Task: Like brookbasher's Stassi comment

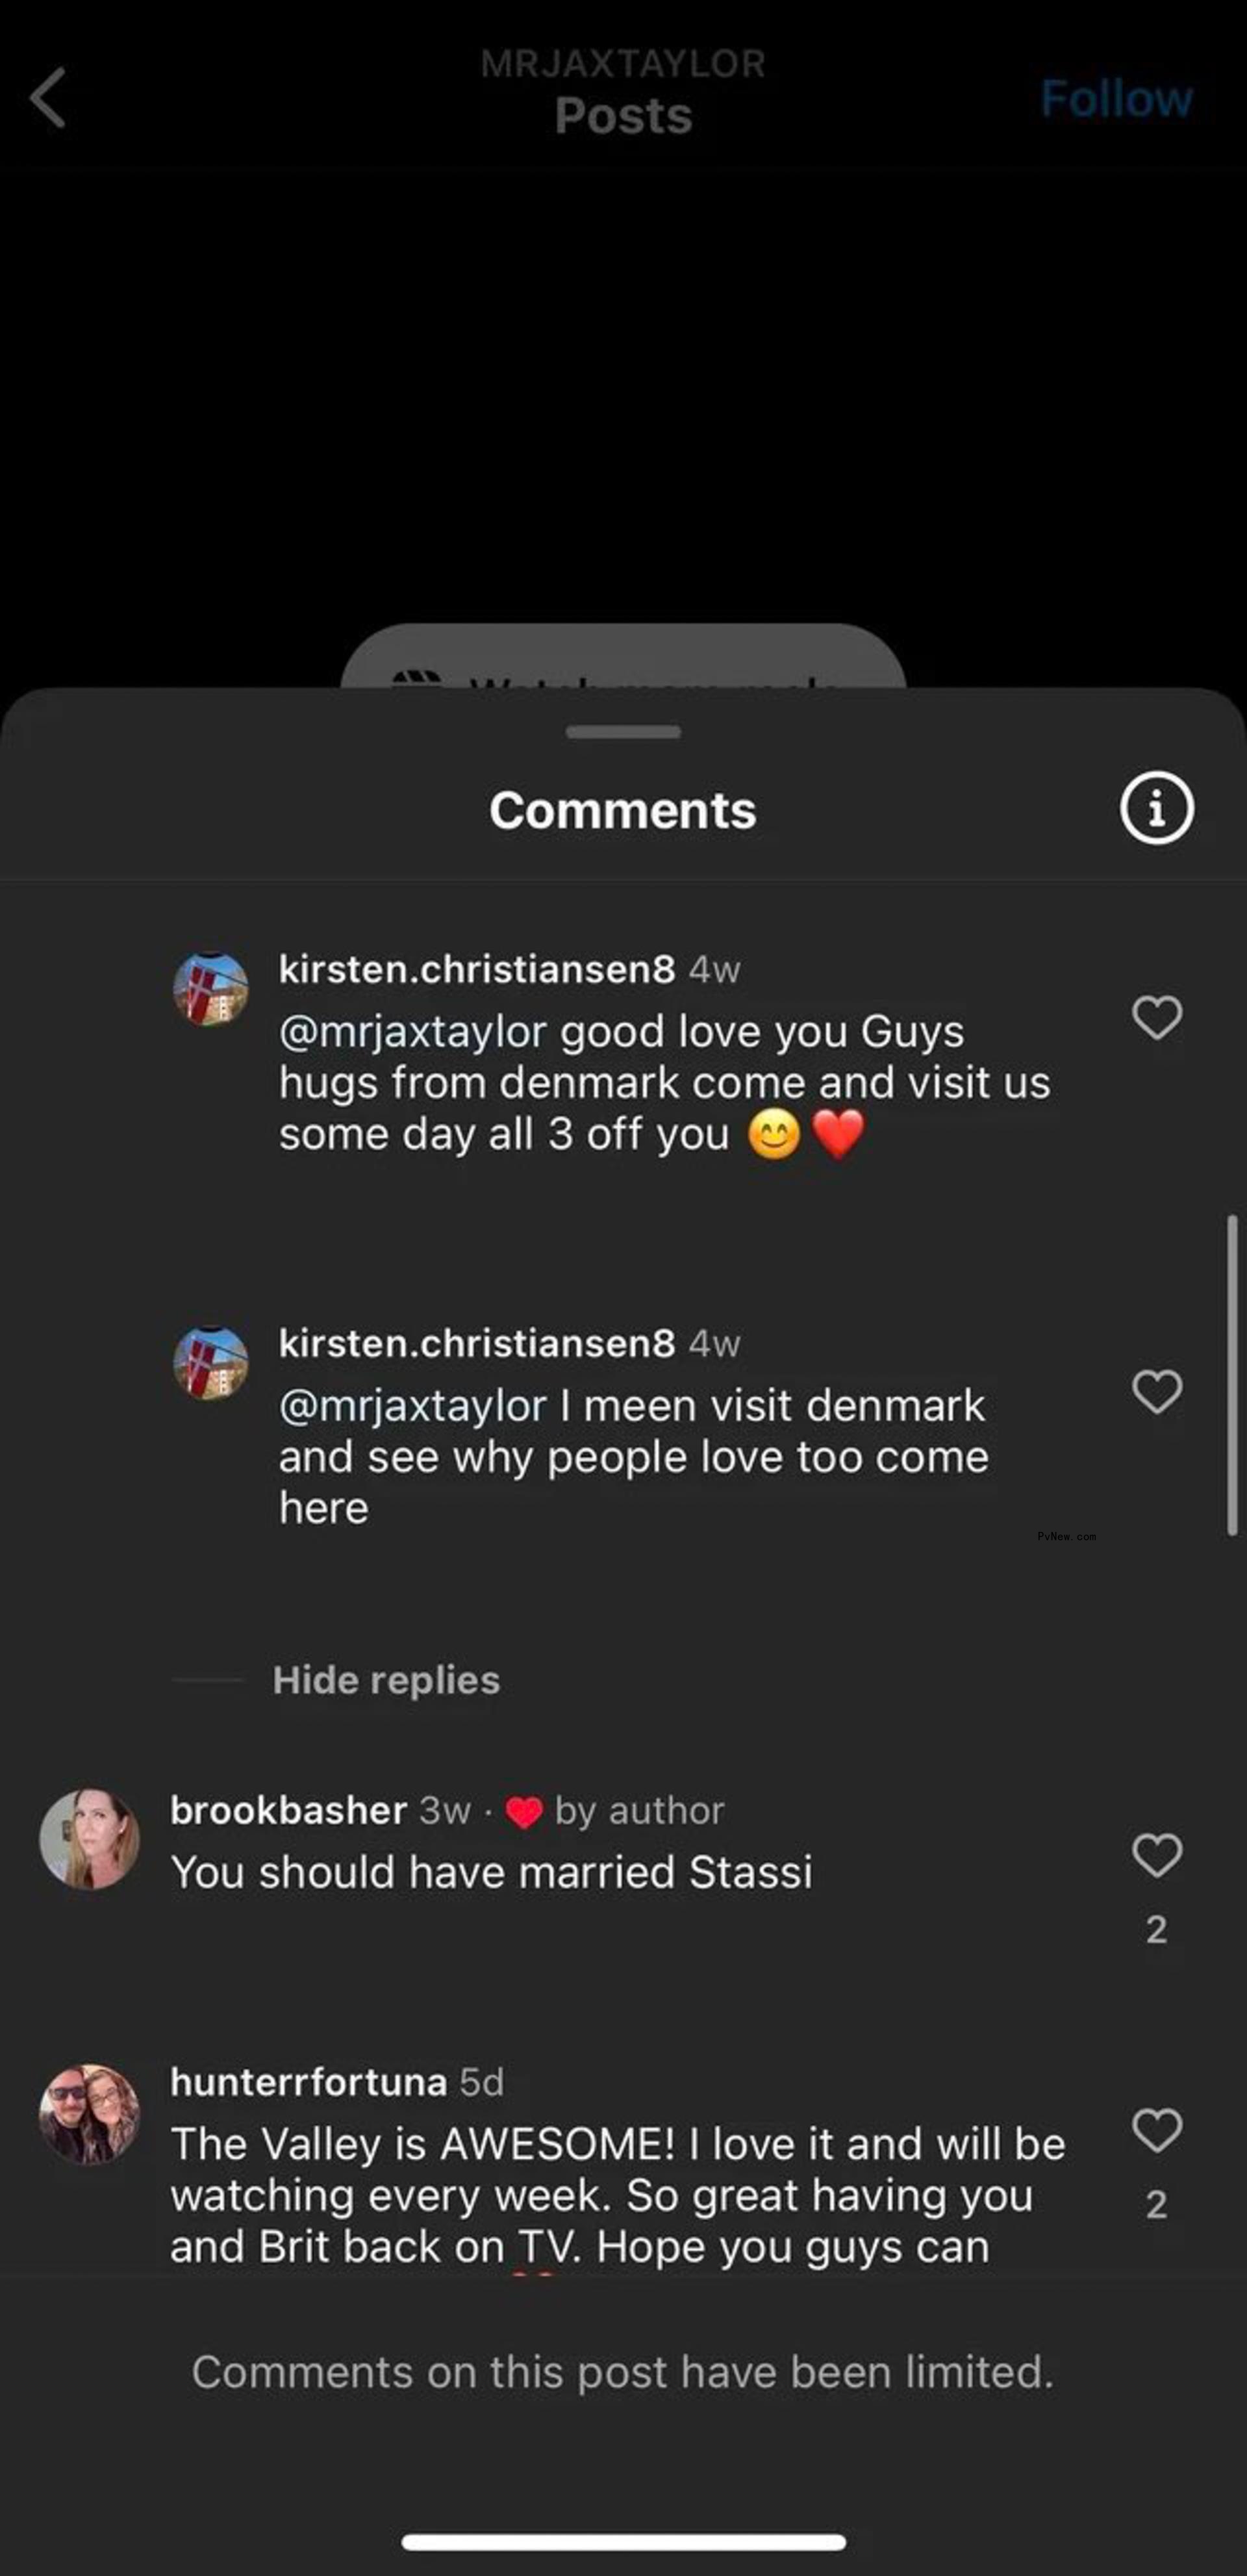Action: point(1156,1856)
